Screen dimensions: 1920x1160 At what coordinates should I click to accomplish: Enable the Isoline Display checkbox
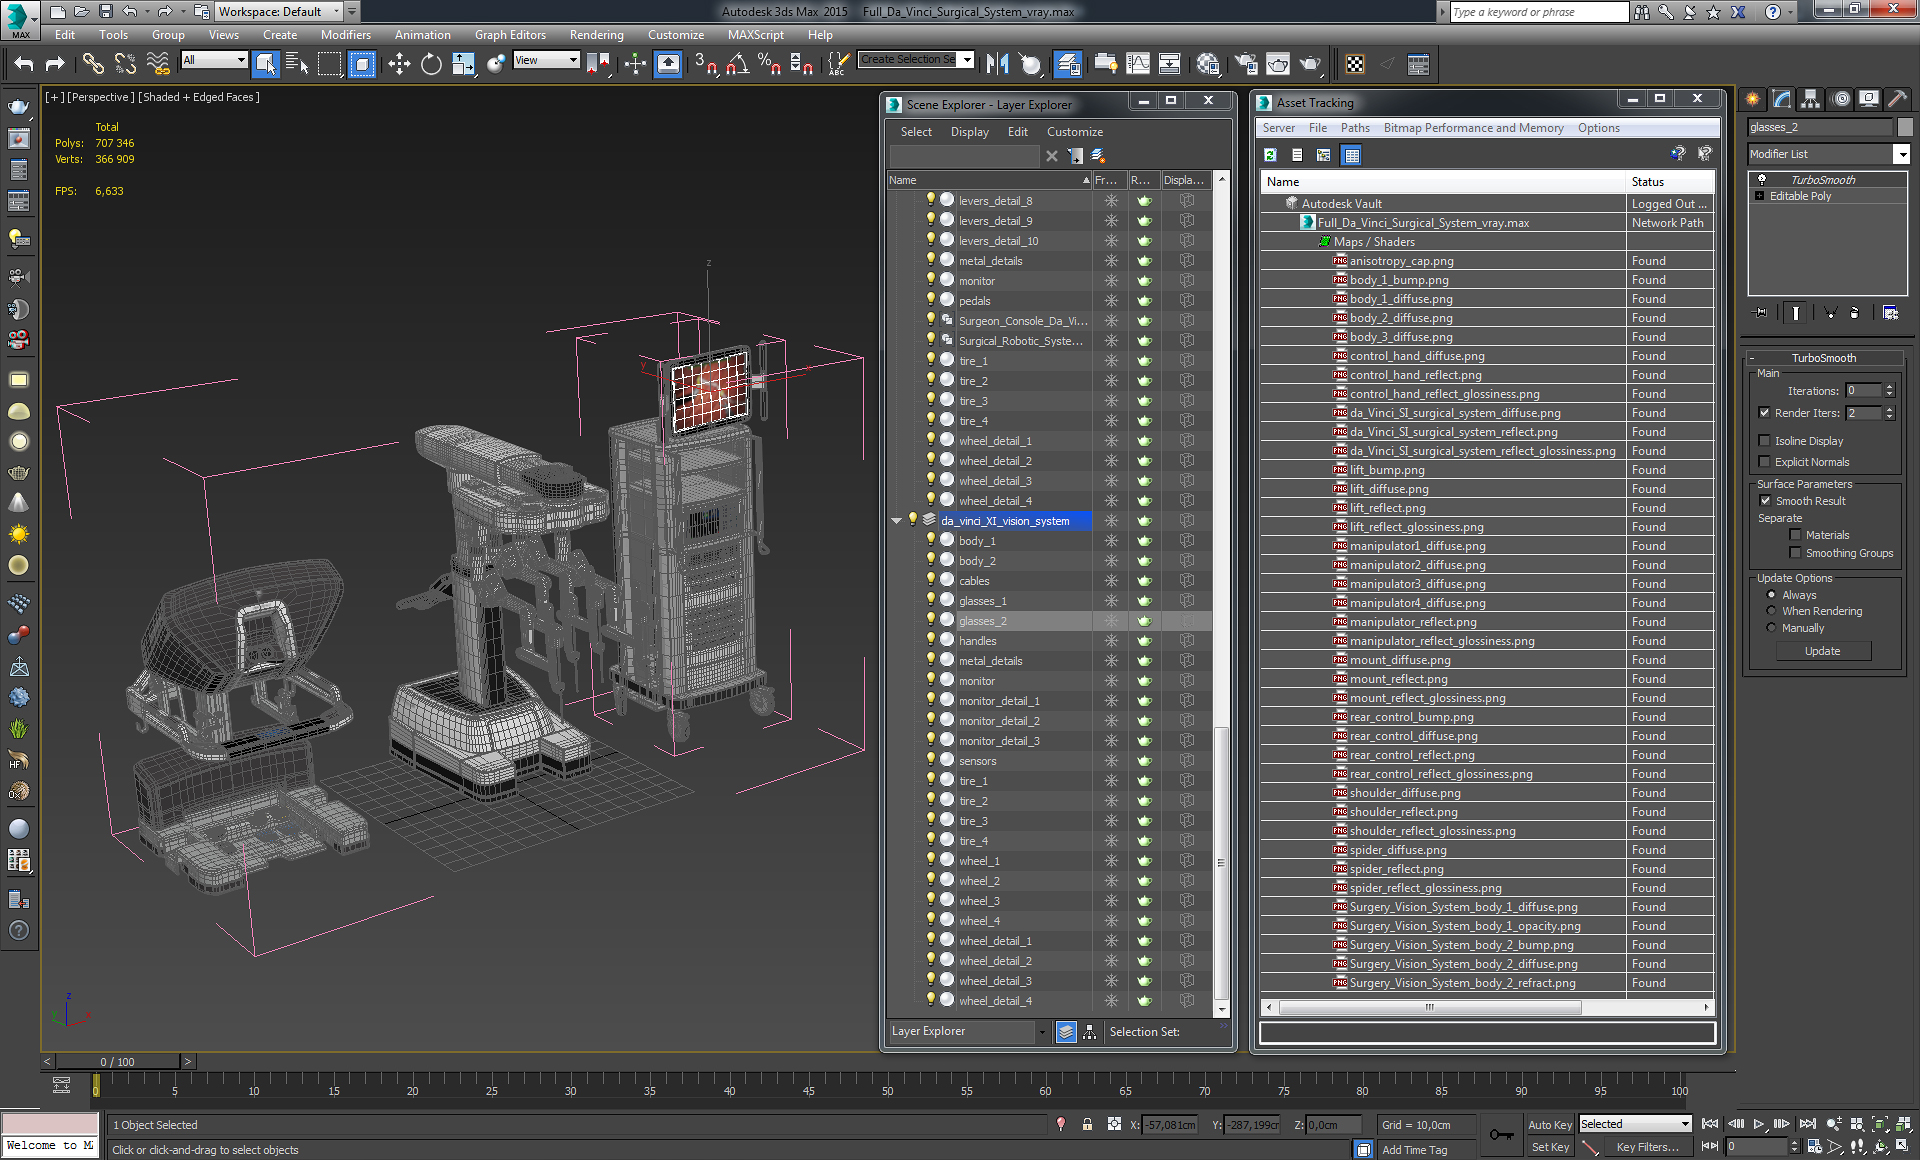pyautogui.click(x=1765, y=441)
